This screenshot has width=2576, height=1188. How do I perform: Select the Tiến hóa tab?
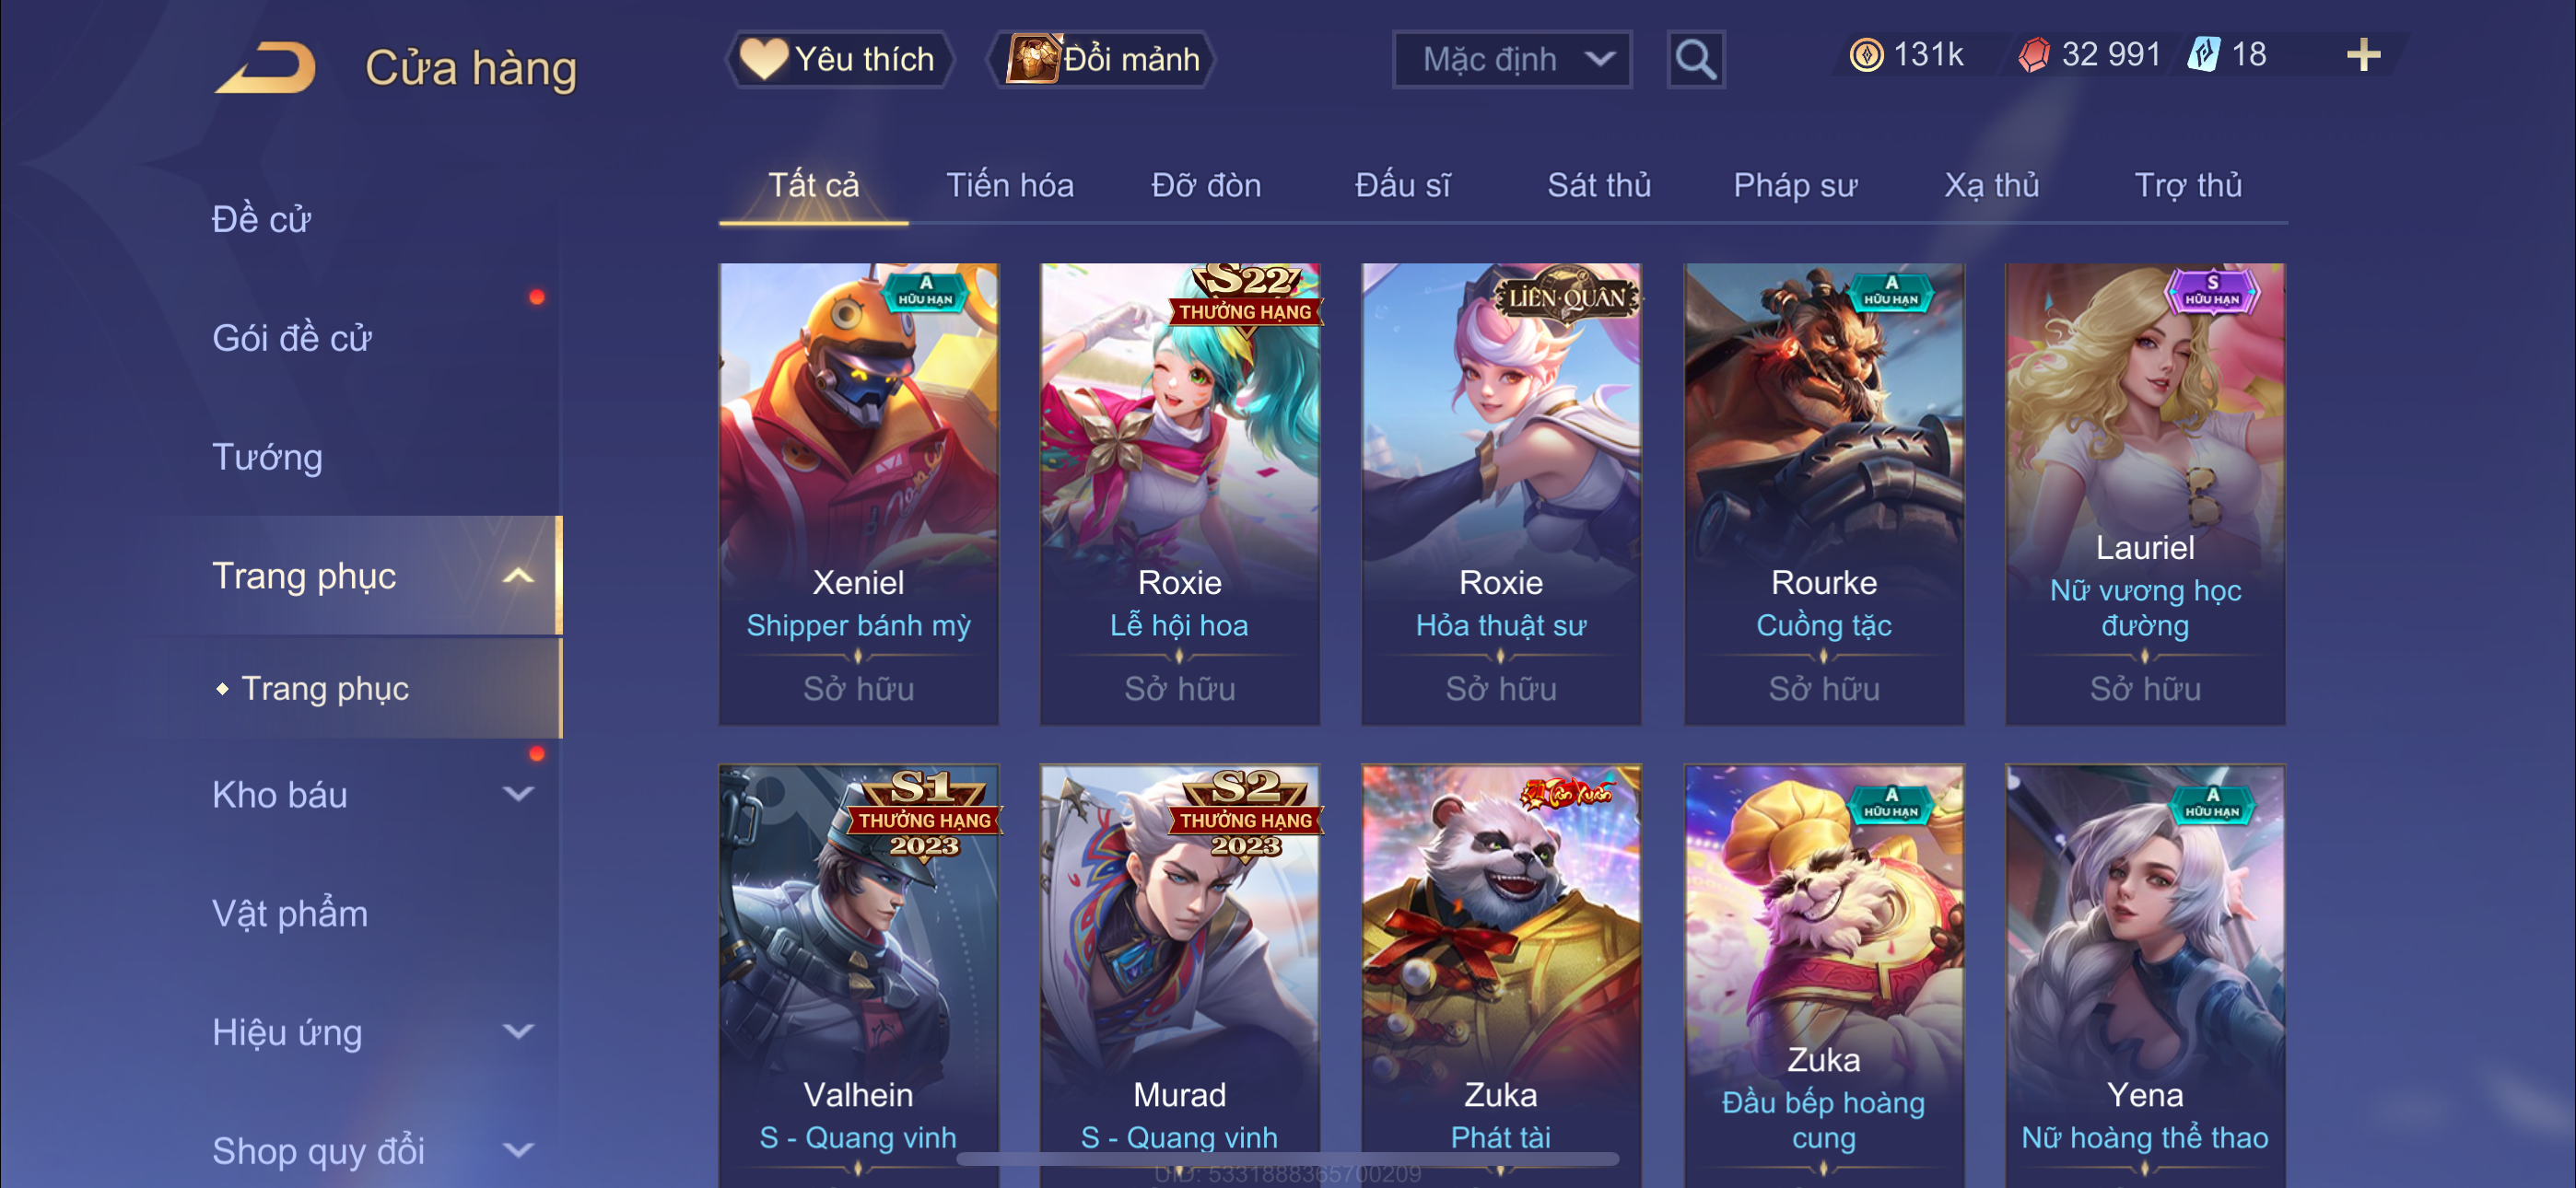click(x=1010, y=185)
